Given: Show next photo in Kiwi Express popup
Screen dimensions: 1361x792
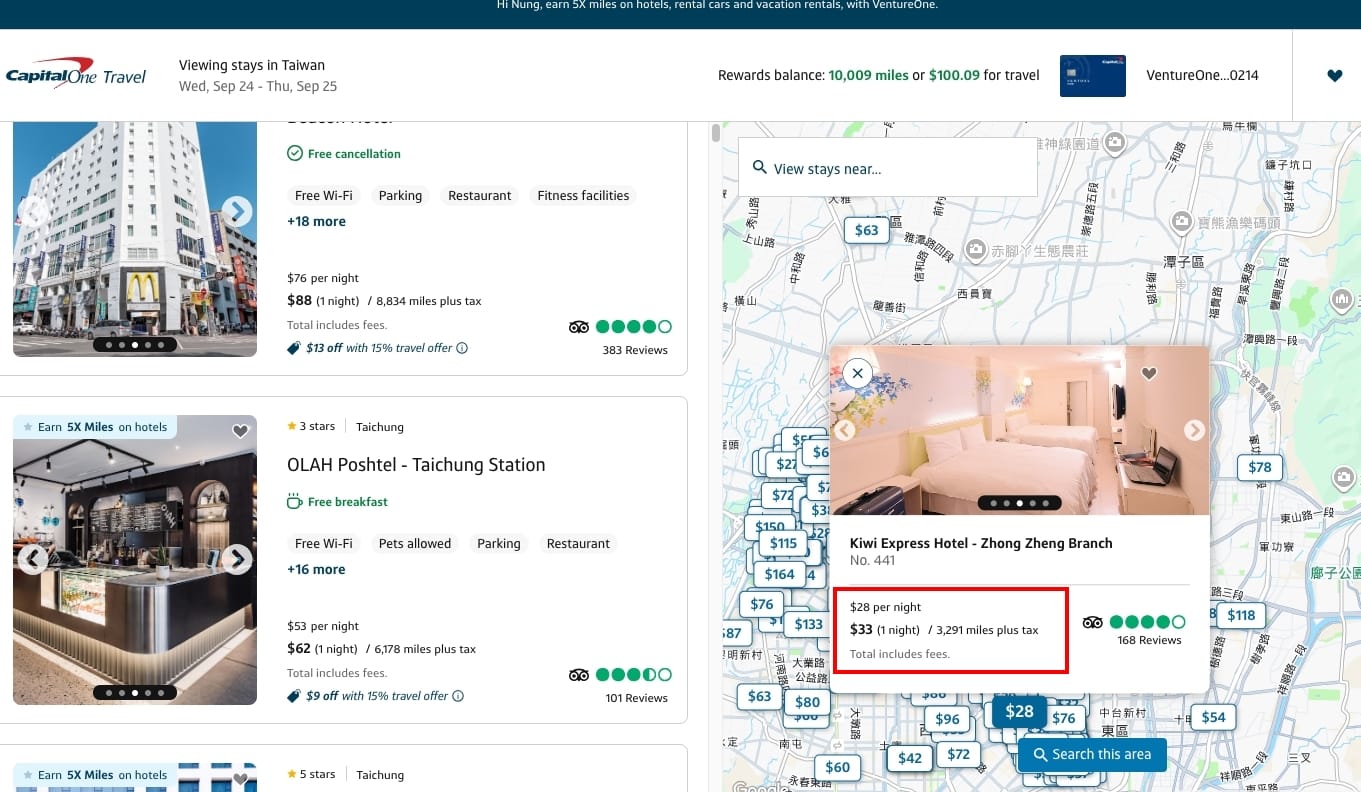Looking at the screenshot, I should coord(1194,430).
